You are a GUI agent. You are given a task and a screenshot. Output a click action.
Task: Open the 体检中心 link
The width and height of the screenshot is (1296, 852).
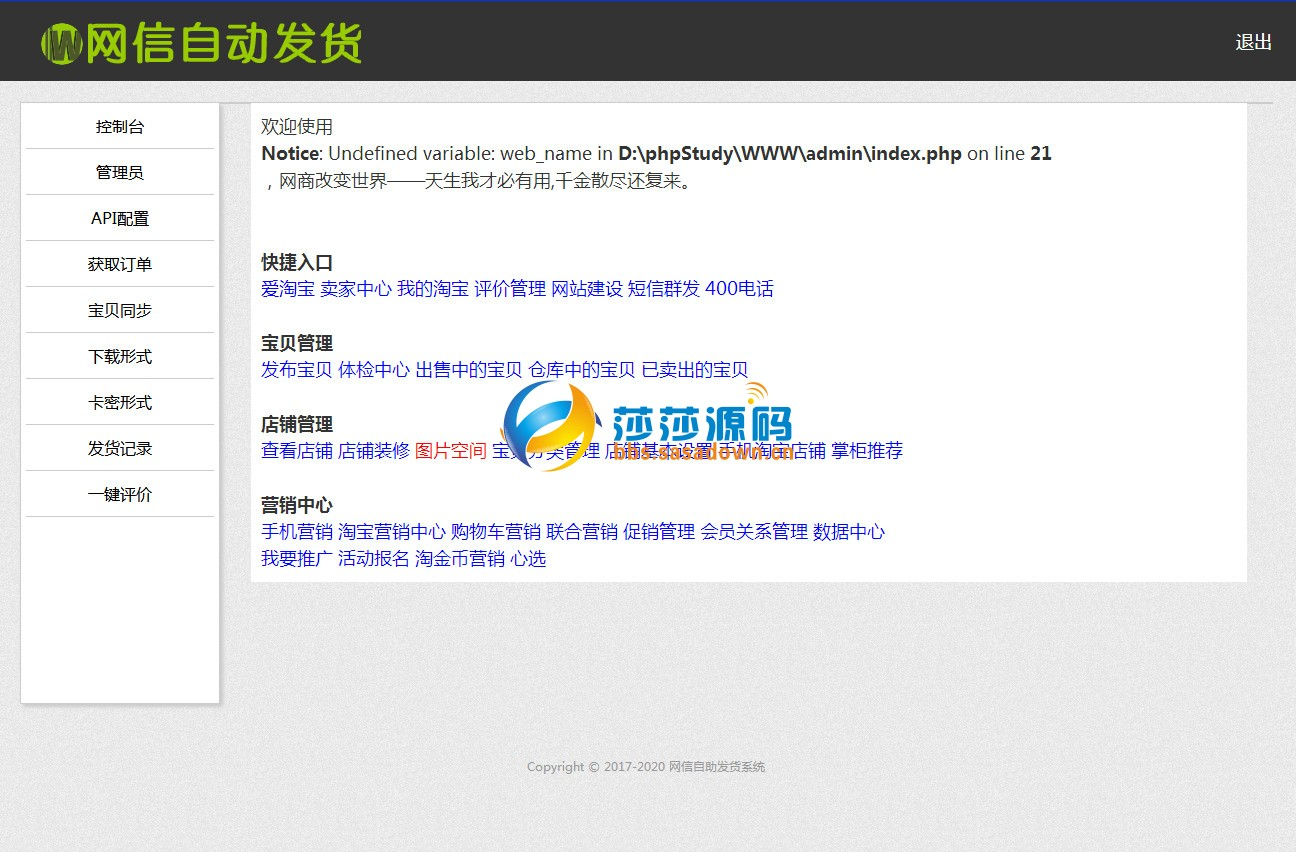[x=374, y=370]
